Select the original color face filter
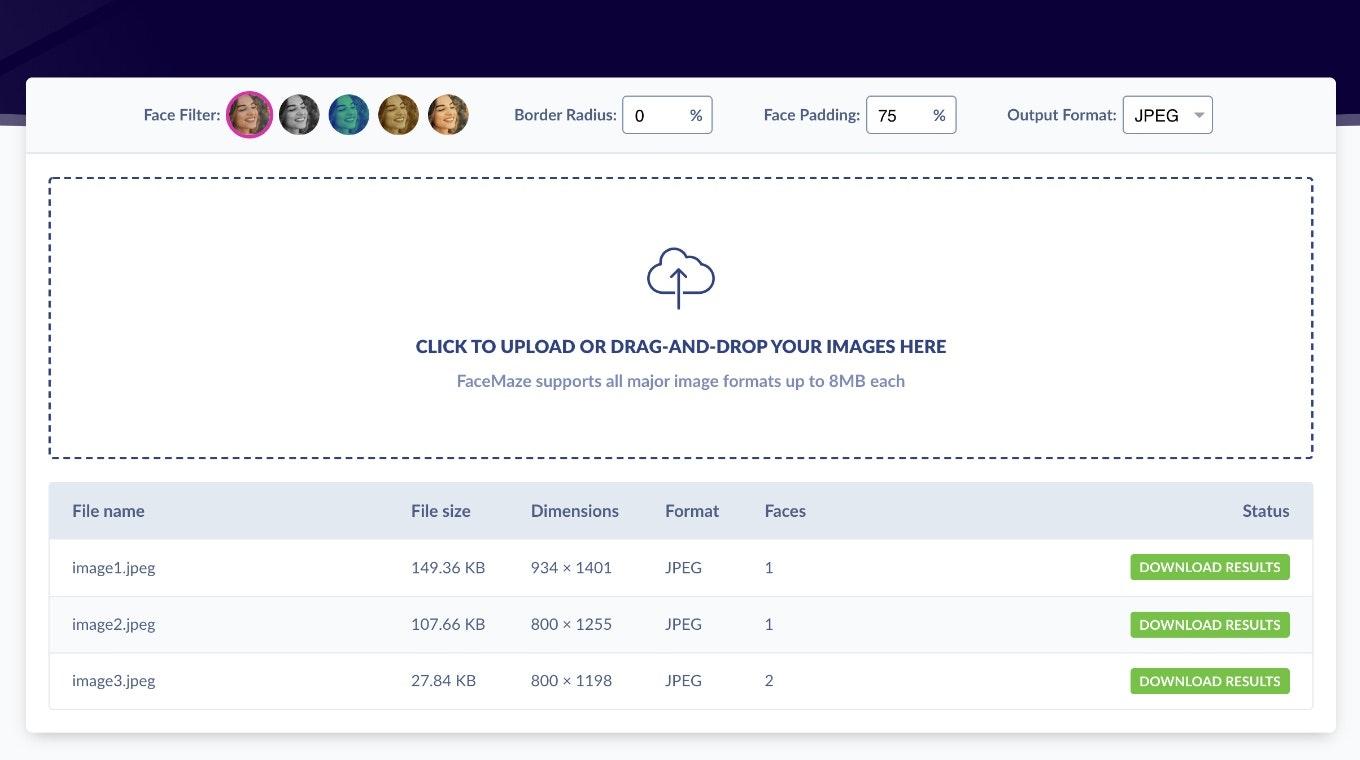The image size is (1360, 760). click(249, 115)
